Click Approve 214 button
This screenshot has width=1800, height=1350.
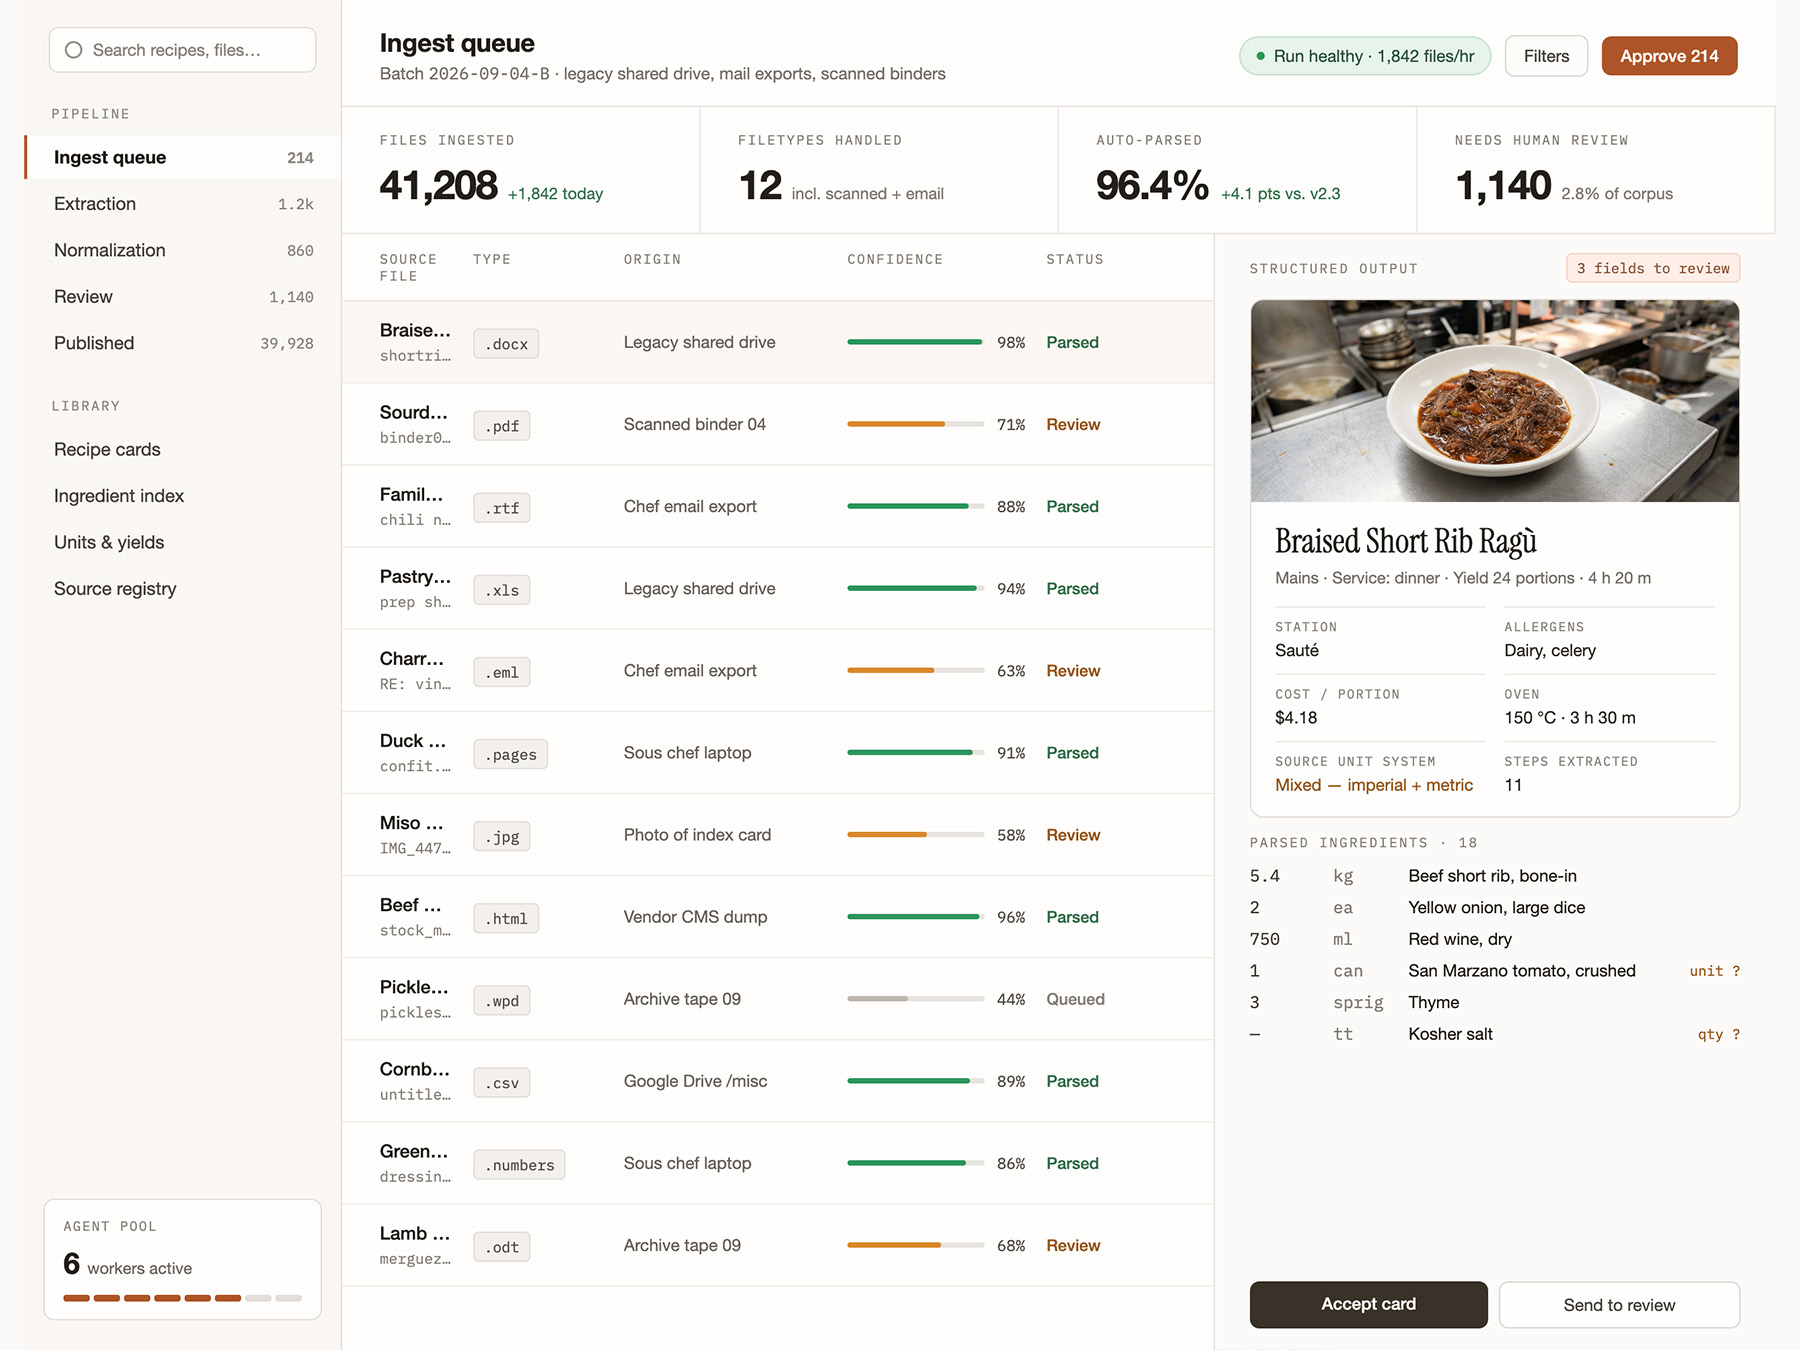click(1669, 56)
